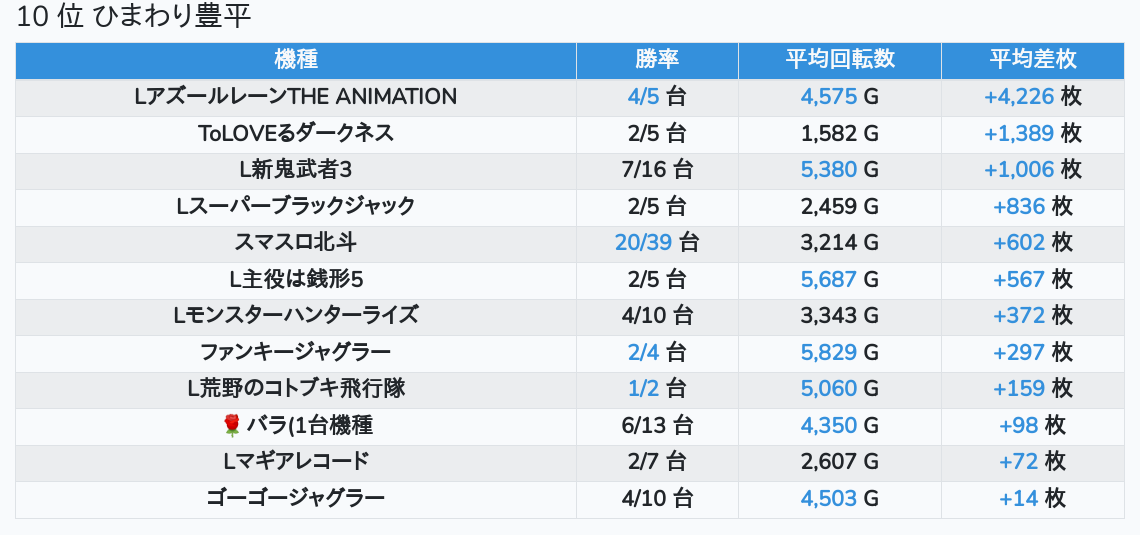Click the 平均差枚 column header
The height and width of the screenshot is (535, 1140).
point(1033,60)
